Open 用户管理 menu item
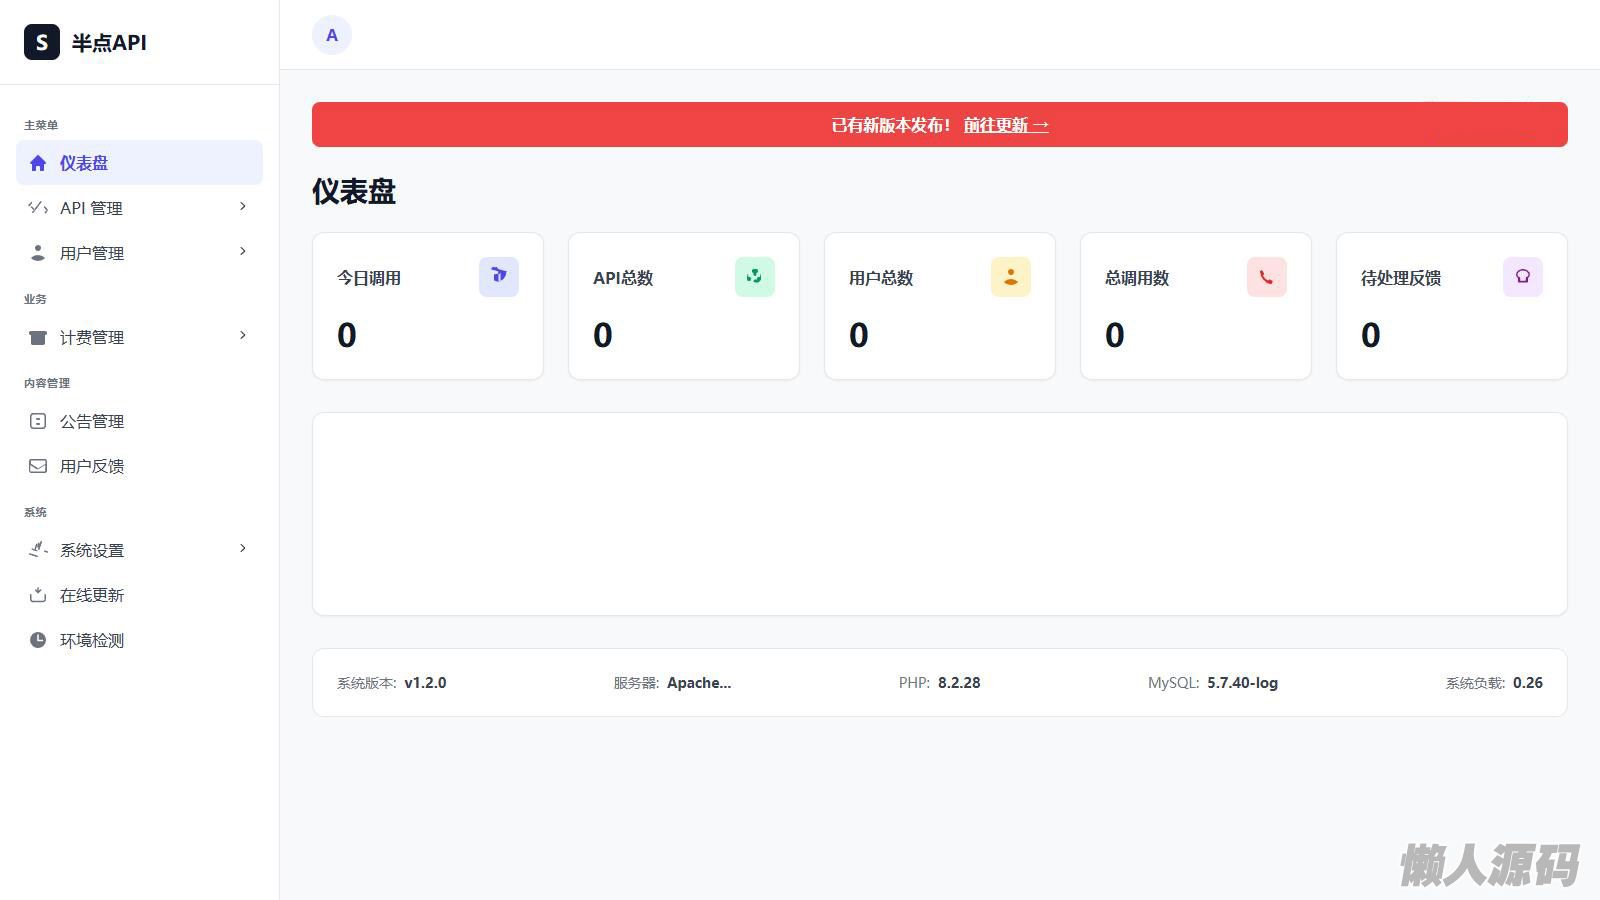The image size is (1600, 900). 139,253
